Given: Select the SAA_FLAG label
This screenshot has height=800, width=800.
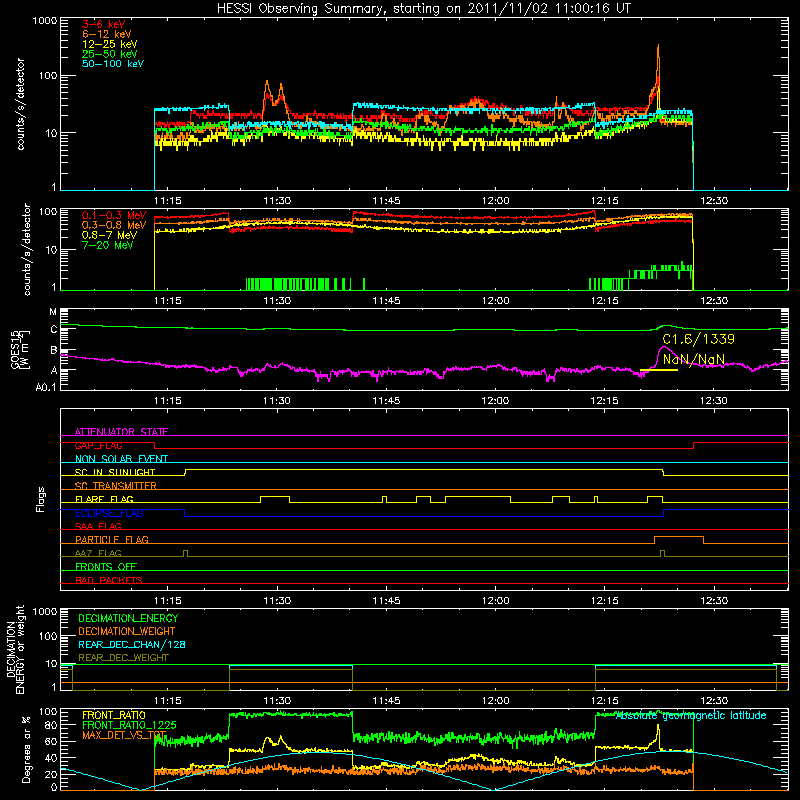Looking at the screenshot, I should tap(98, 526).
